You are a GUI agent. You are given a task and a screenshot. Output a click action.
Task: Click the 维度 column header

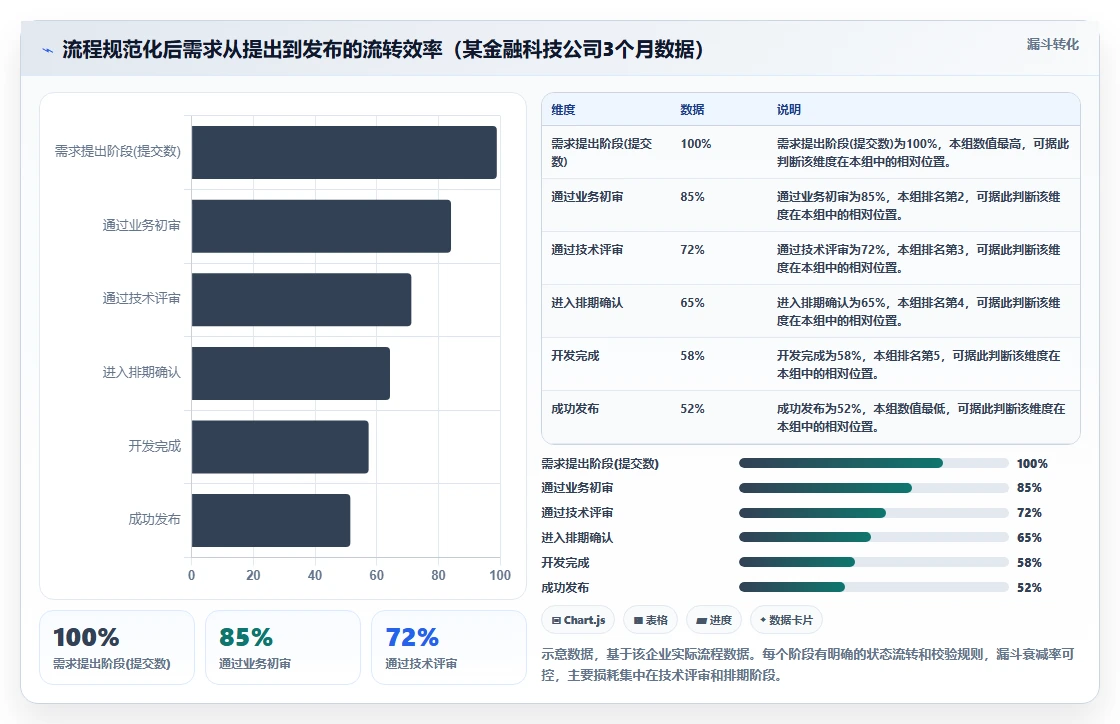(x=563, y=109)
